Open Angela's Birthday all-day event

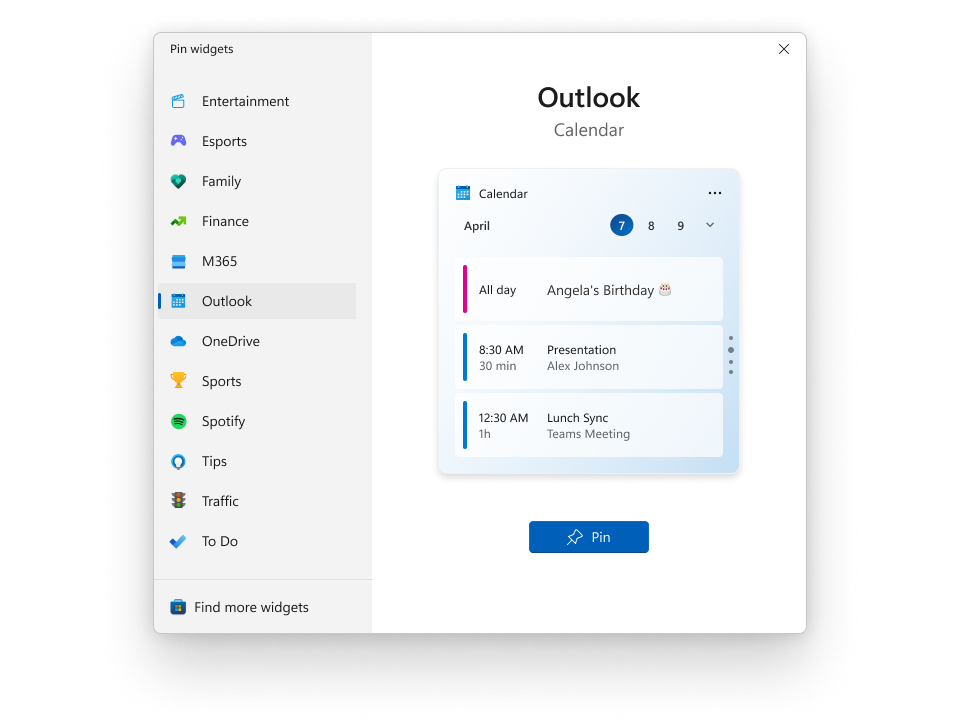[x=589, y=289]
